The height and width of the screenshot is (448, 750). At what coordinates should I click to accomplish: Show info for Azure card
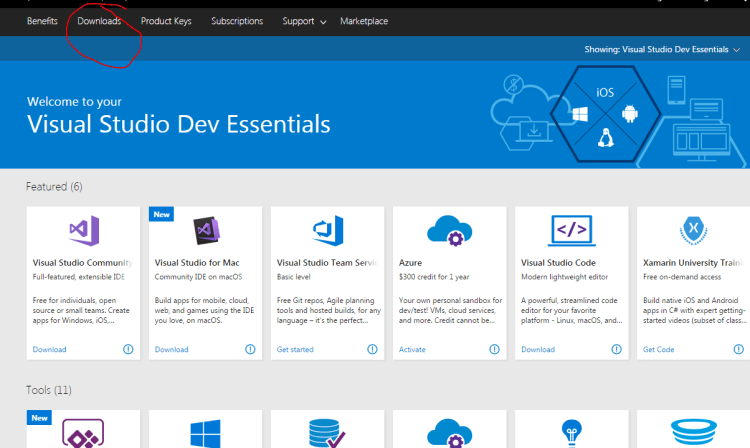(x=494, y=349)
